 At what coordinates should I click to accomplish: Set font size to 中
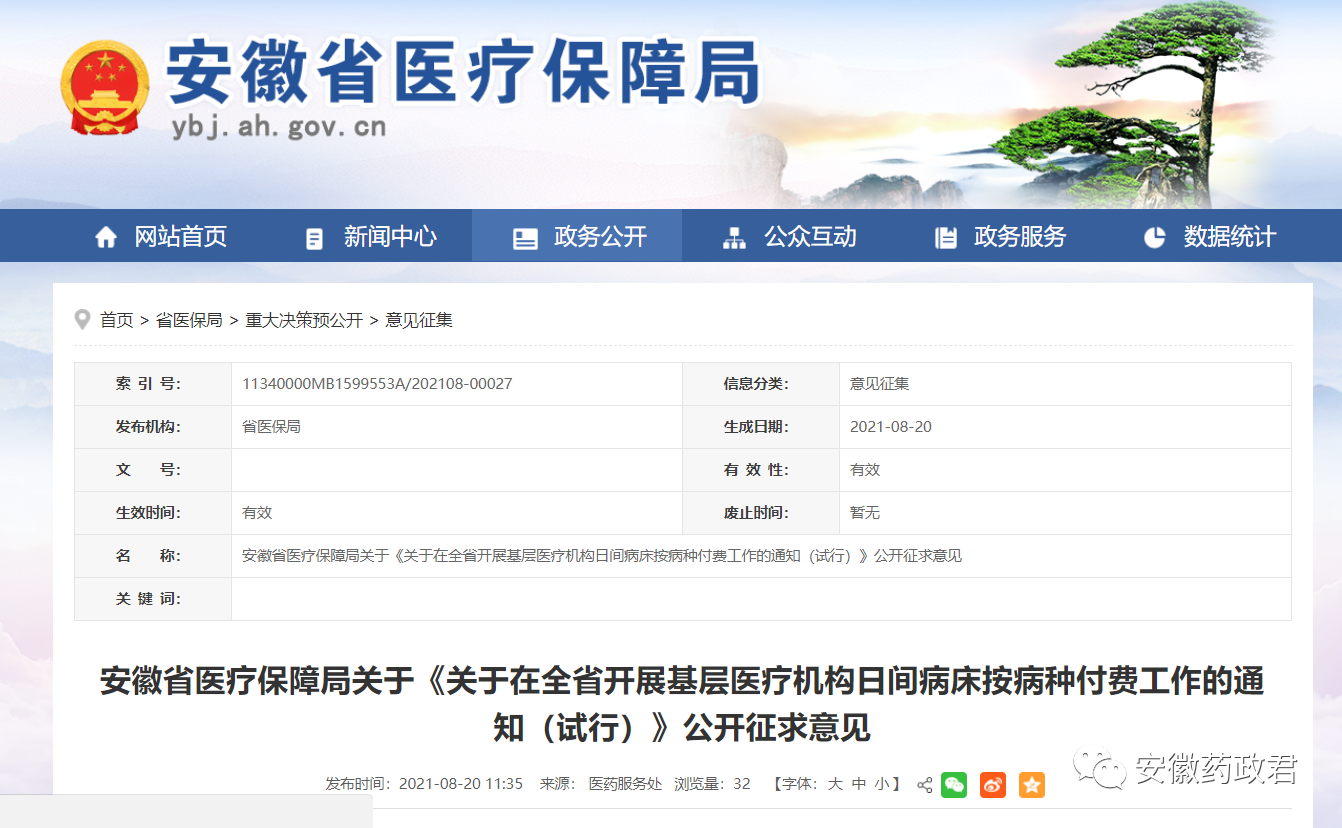858,784
